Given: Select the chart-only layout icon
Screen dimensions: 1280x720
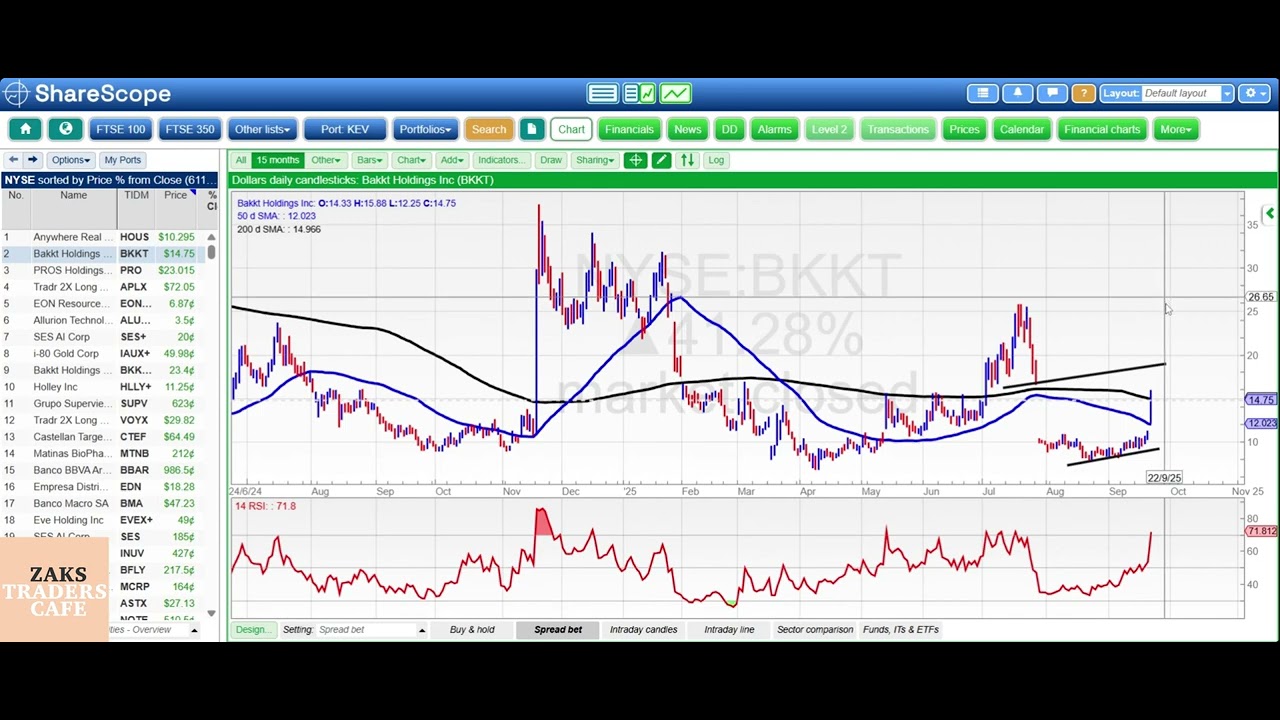Looking at the screenshot, I should [x=675, y=93].
